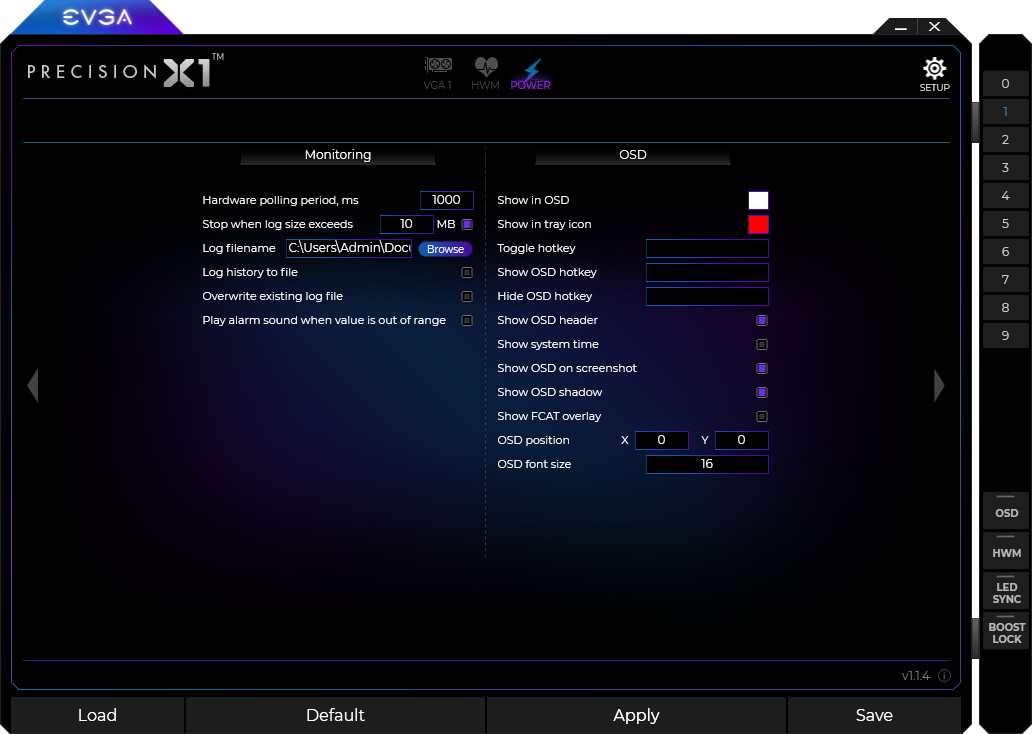
Task: Select profile slot 9
Action: pos(1005,335)
